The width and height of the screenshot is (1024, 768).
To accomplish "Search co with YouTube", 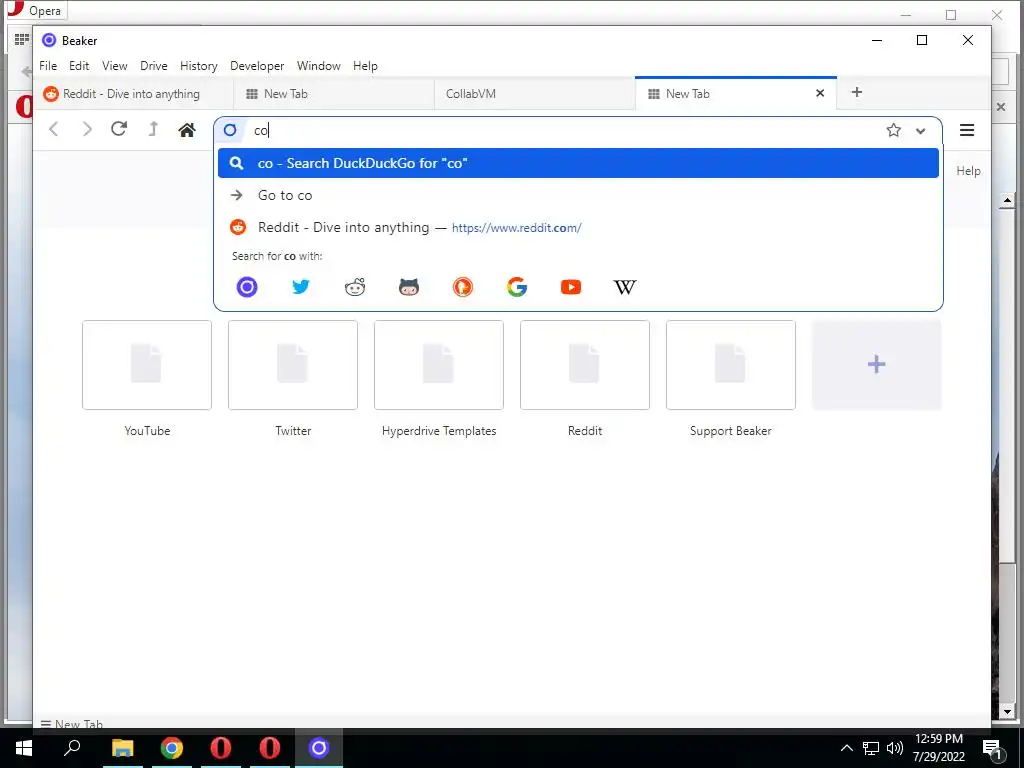I will tap(571, 287).
